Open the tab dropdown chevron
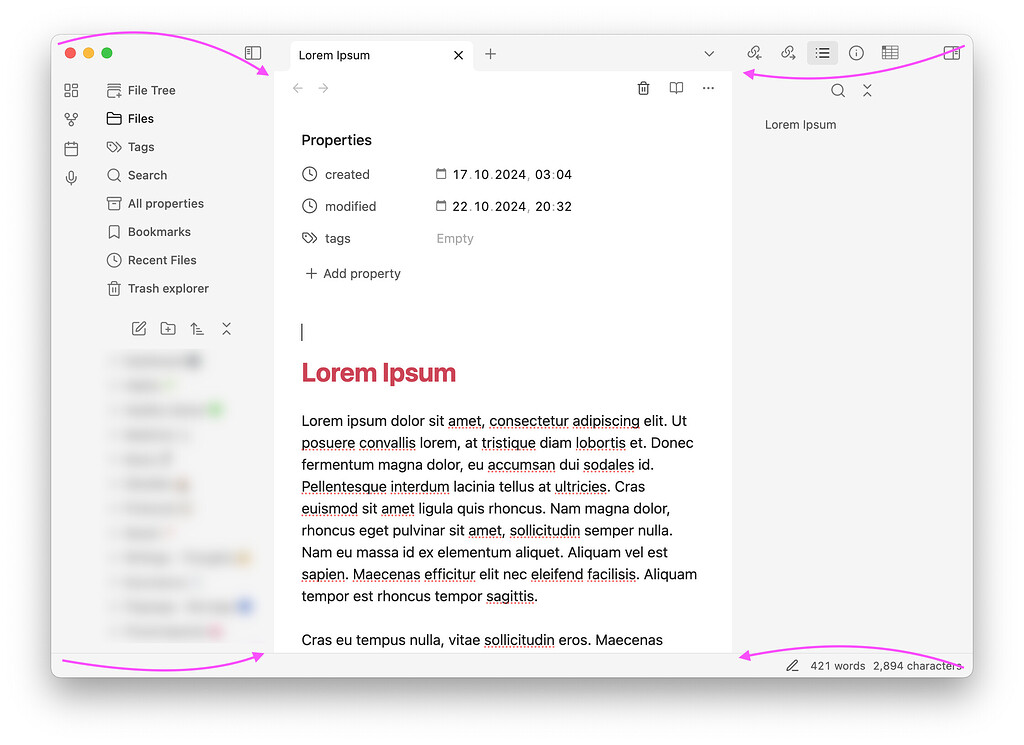 pos(709,54)
